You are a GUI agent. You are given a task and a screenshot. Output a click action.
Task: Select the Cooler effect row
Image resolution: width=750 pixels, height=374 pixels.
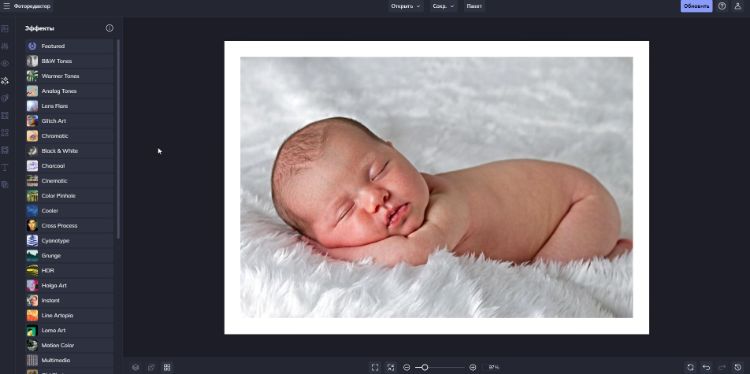[69, 210]
